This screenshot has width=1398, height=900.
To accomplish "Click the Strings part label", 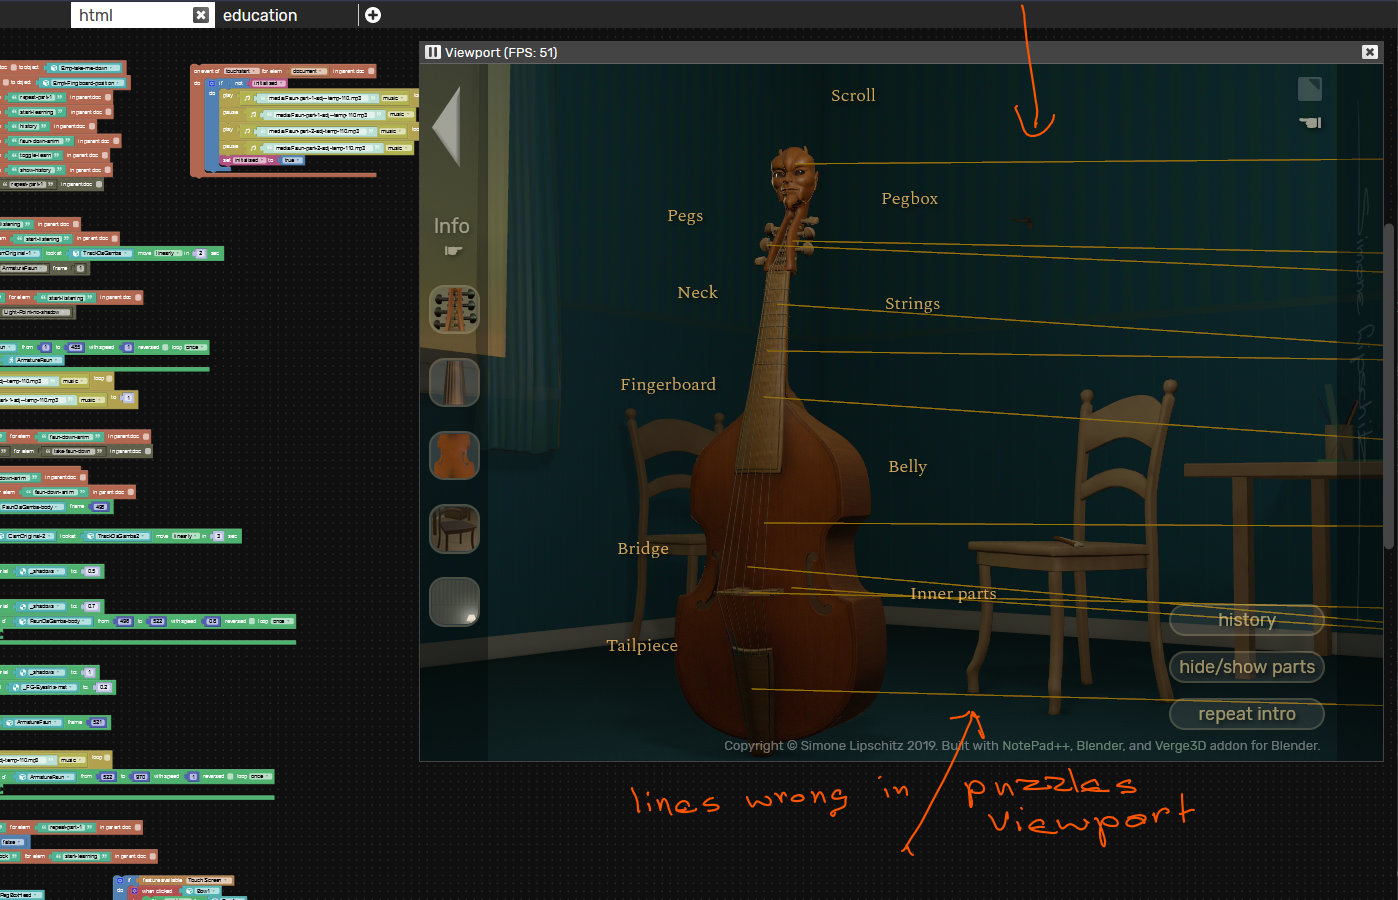I will pyautogui.click(x=912, y=303).
